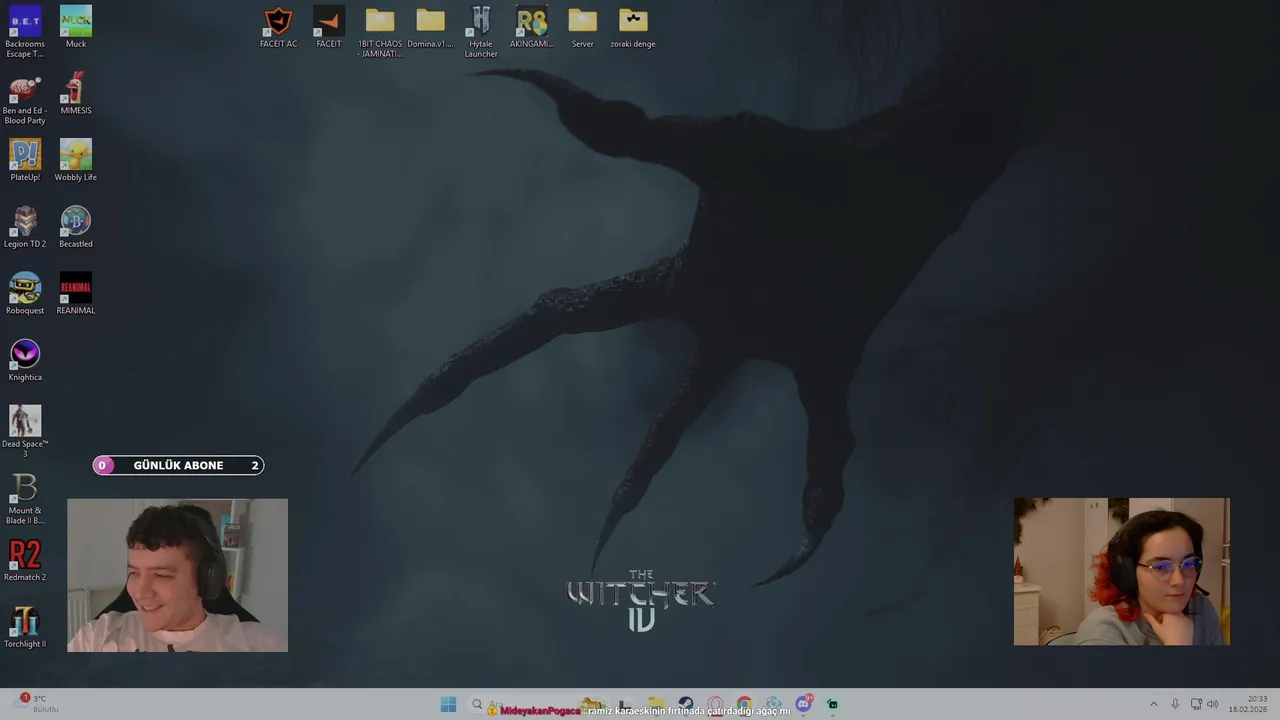The width and height of the screenshot is (1280, 720).
Task: Open the volume tray icon
Action: tap(1212, 704)
